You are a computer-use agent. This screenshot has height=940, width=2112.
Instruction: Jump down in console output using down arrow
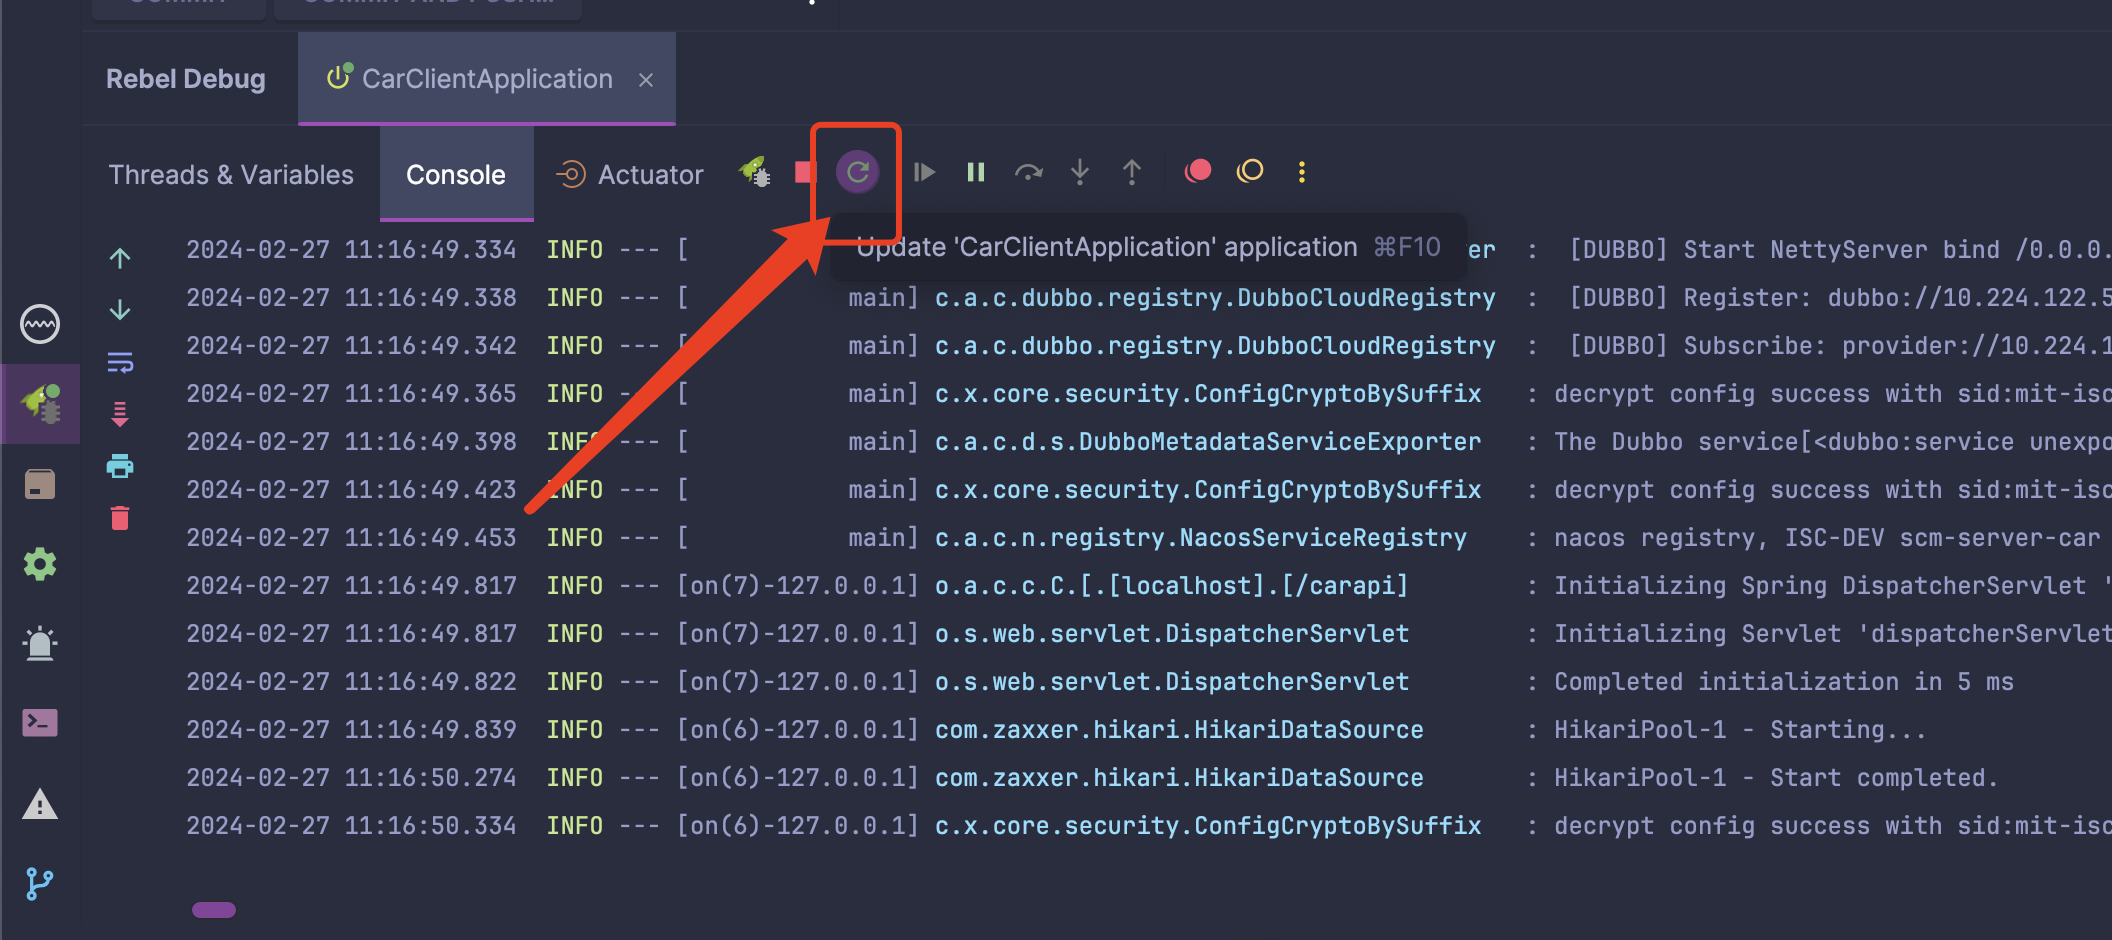[x=120, y=310]
